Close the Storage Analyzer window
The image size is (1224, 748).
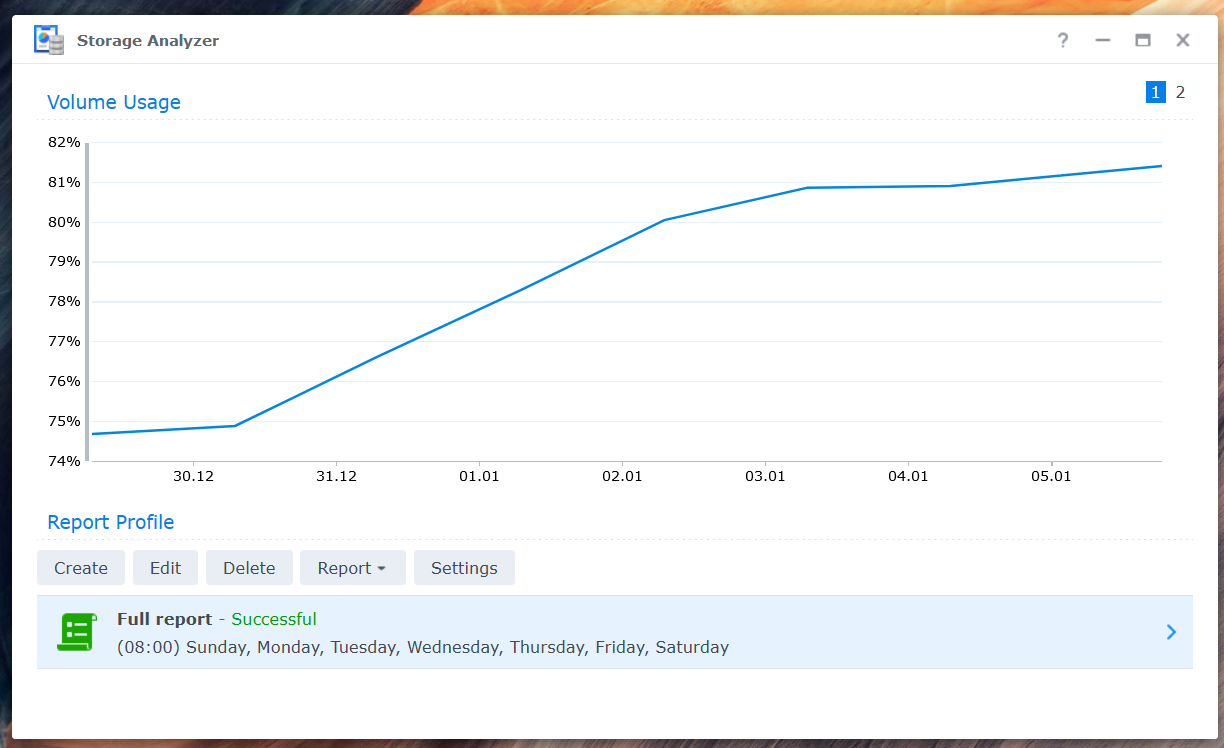coord(1183,40)
